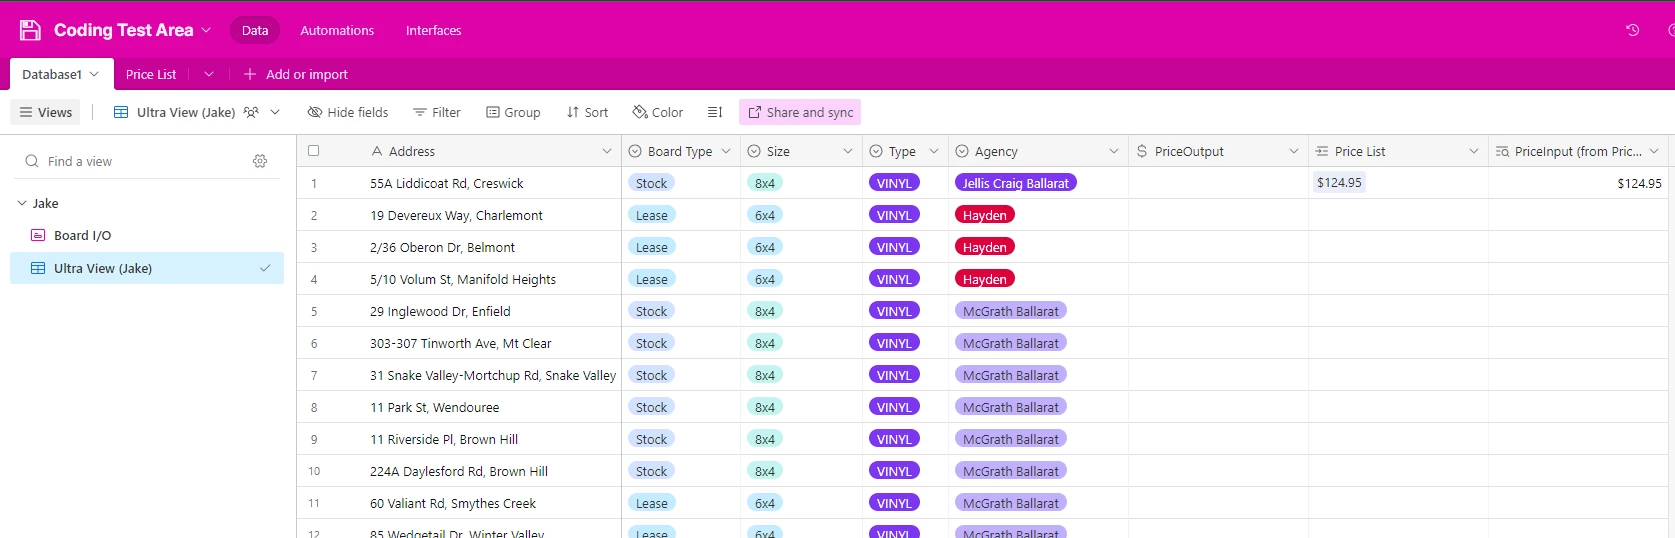Click the Agency field type icon

(x=962, y=151)
